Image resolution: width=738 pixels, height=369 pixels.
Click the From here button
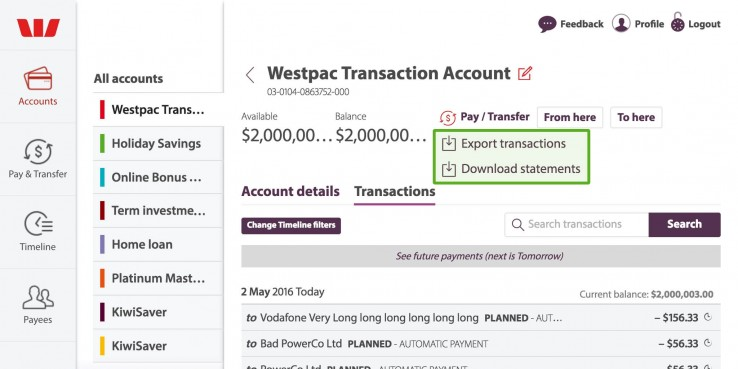click(570, 117)
